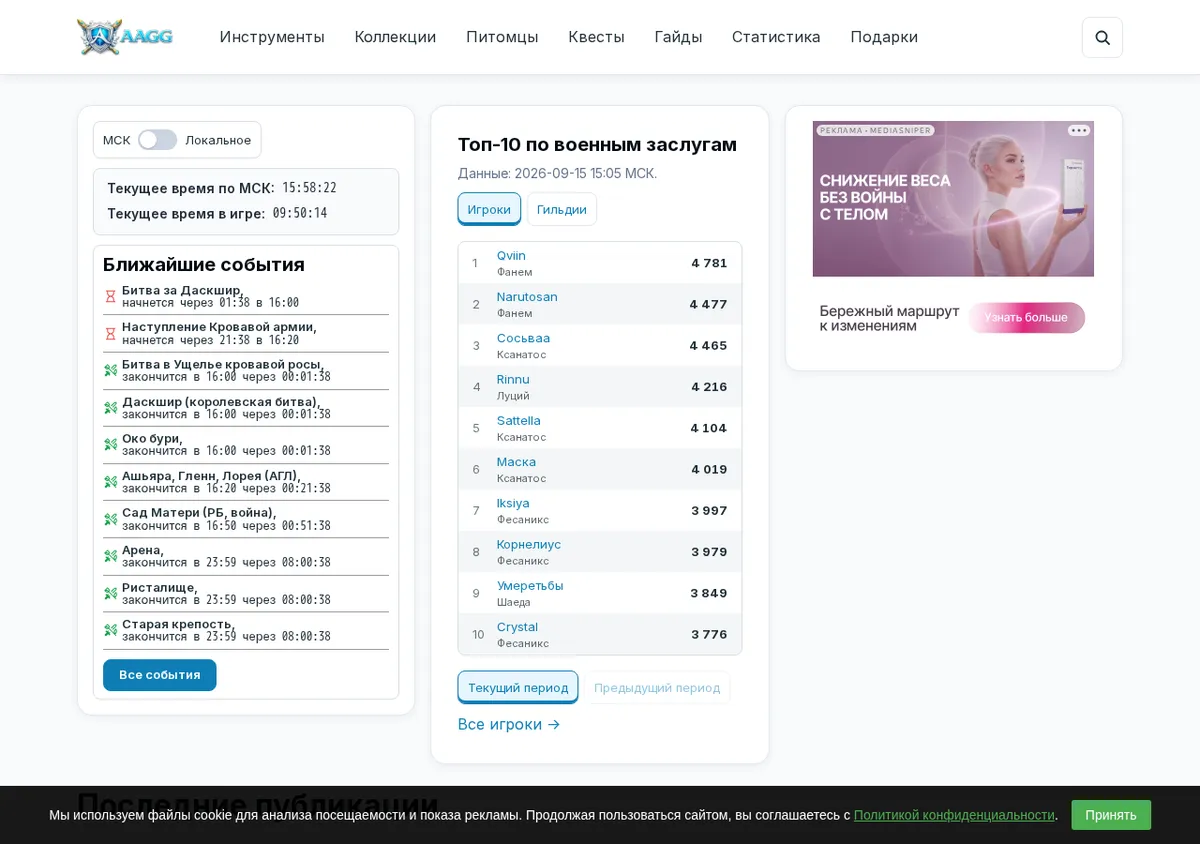Click swords icon beside Око бури event
Image resolution: width=1200 pixels, height=844 pixels.
tap(111, 445)
